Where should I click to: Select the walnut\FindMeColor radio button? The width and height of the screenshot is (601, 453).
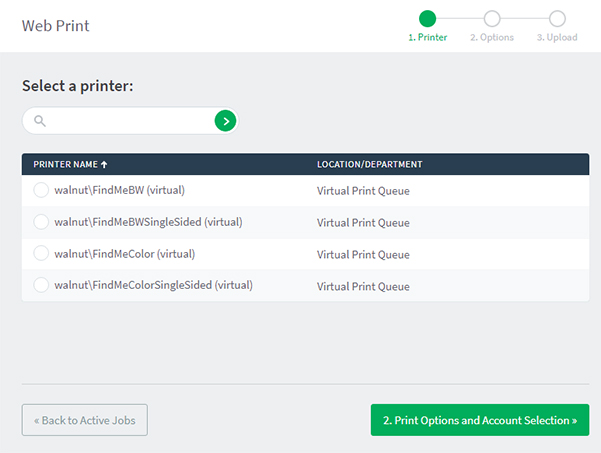click(41, 254)
